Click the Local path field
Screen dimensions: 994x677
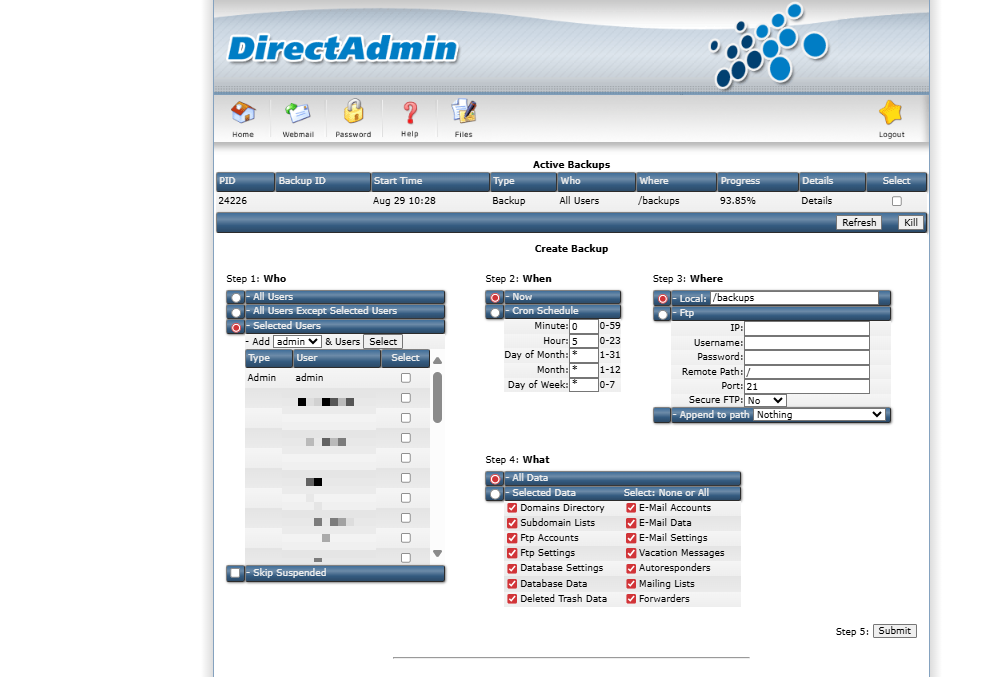click(794, 298)
